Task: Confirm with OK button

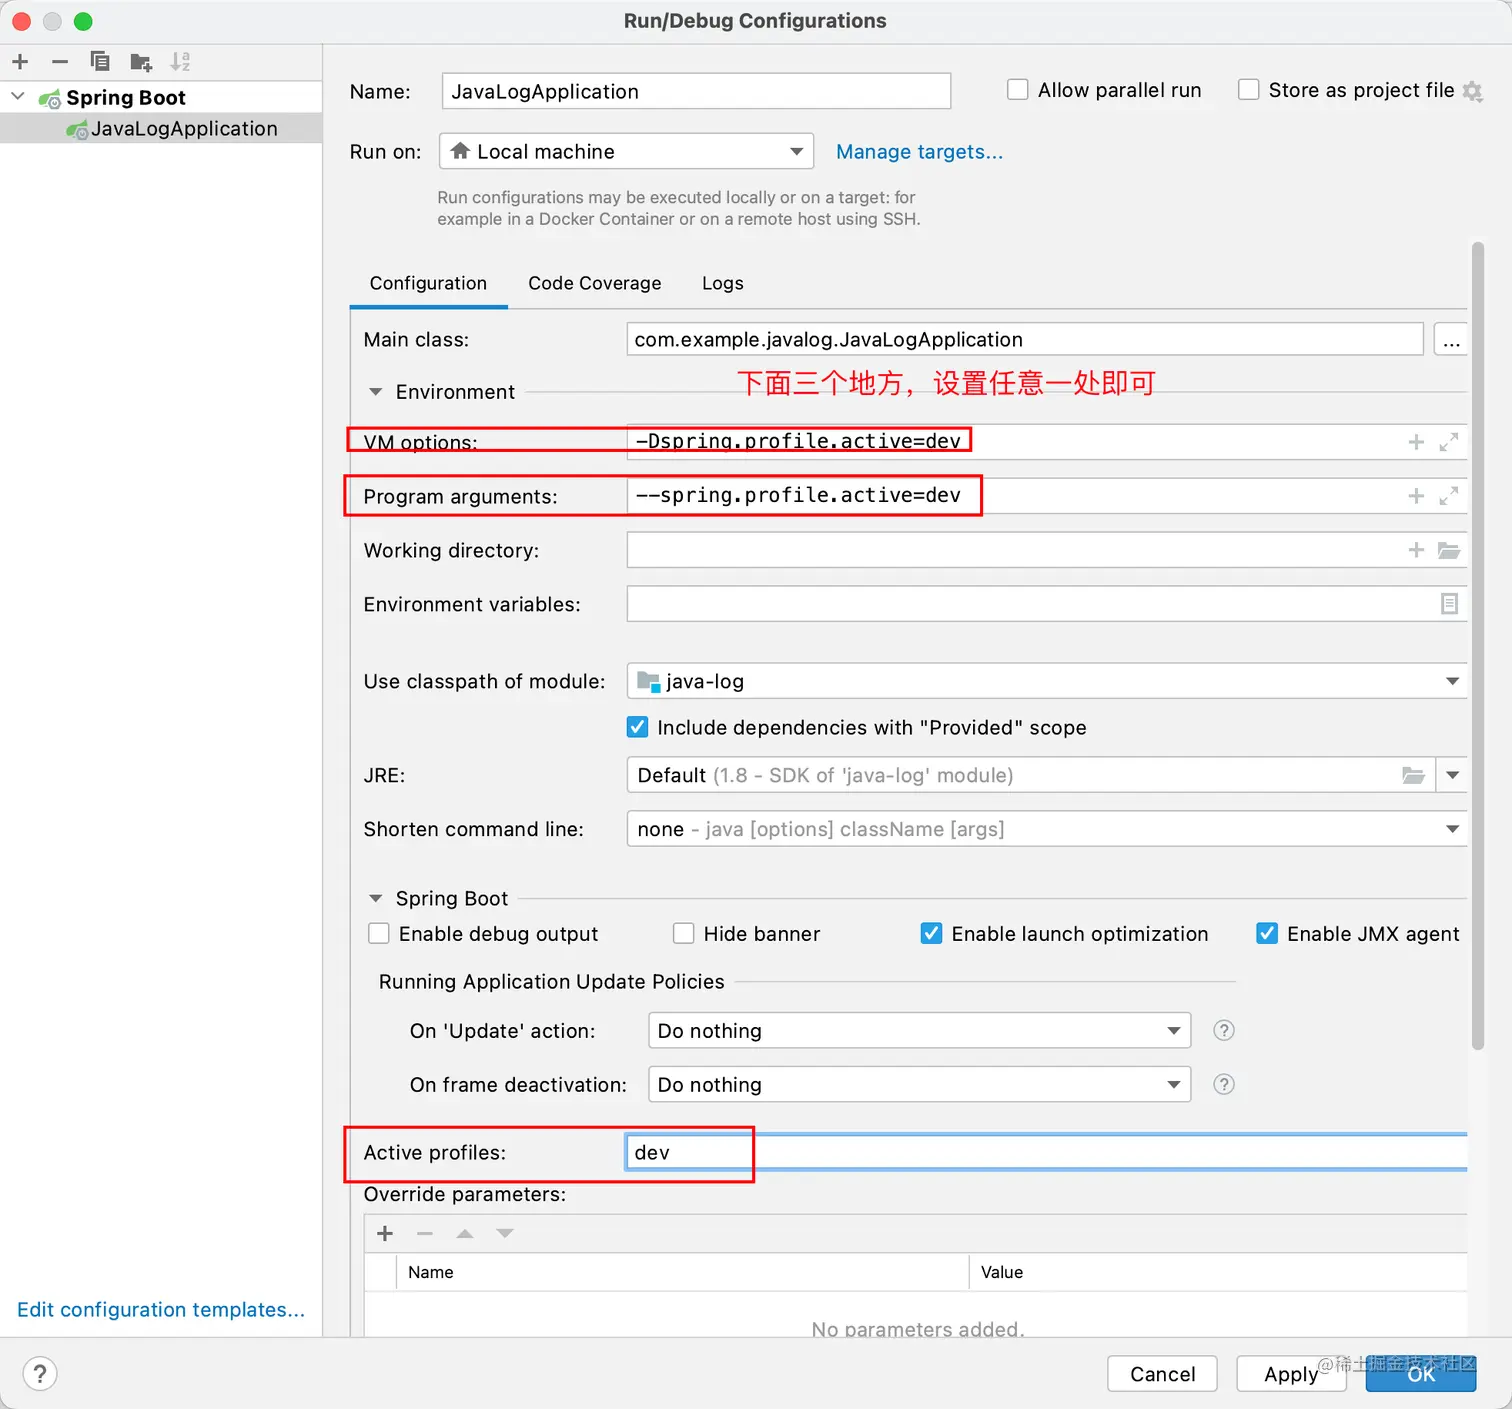Action: click(1421, 1374)
